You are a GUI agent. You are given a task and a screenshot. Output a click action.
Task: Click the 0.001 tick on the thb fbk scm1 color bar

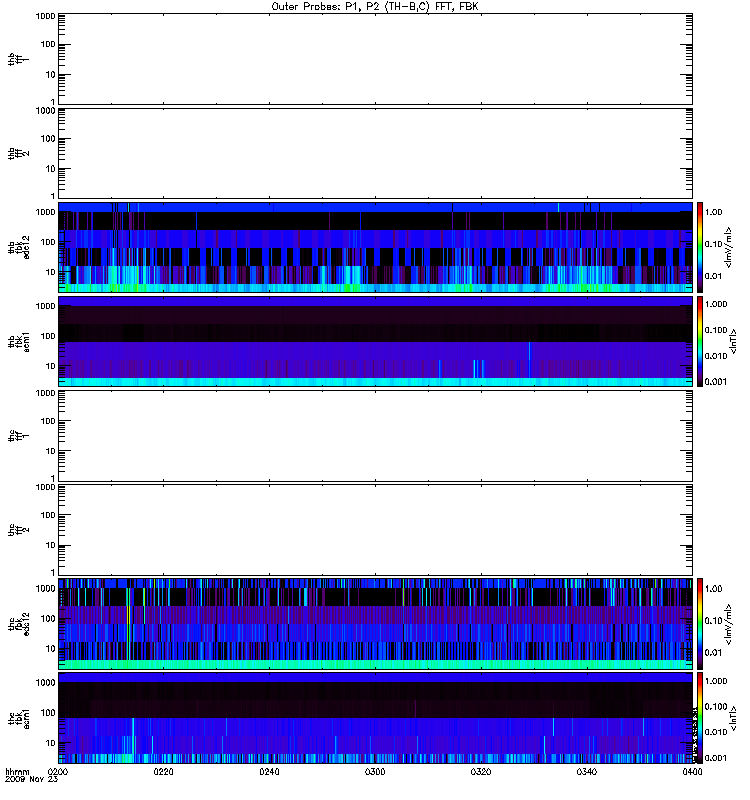[x=716, y=382]
